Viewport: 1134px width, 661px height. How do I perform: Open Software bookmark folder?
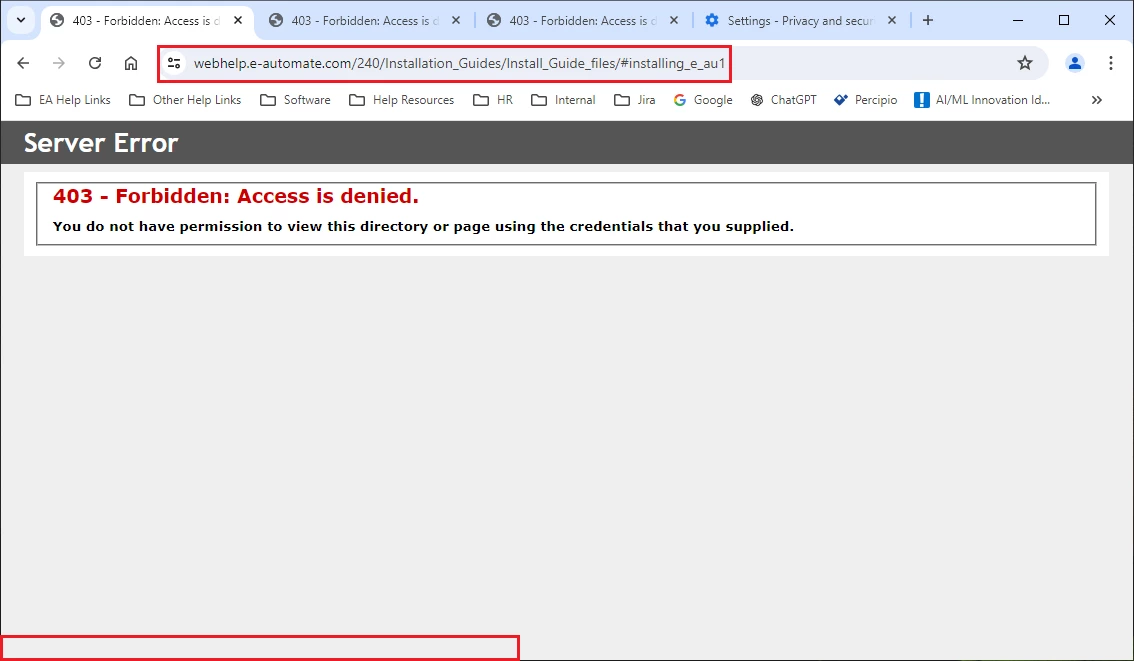[x=295, y=100]
